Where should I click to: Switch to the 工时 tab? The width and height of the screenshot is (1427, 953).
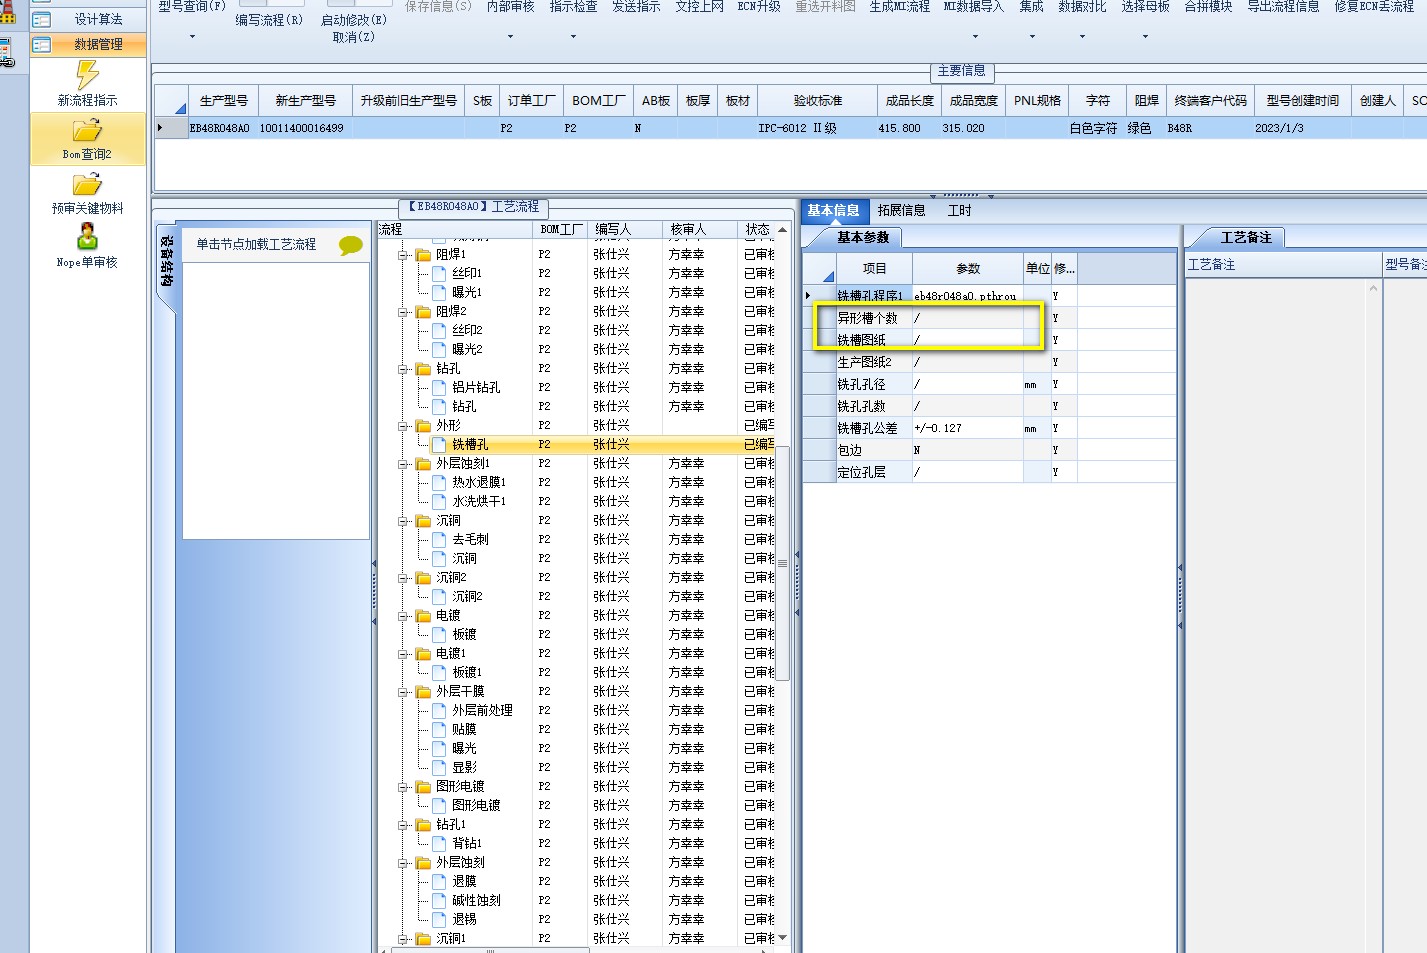coord(959,210)
